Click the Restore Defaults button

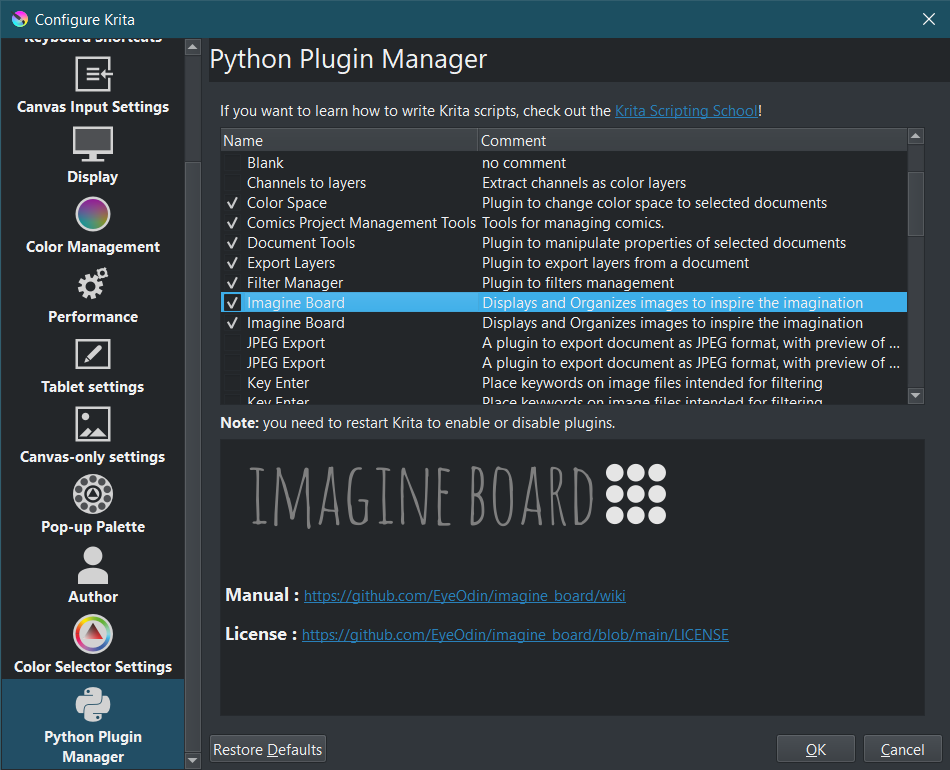coord(268,749)
